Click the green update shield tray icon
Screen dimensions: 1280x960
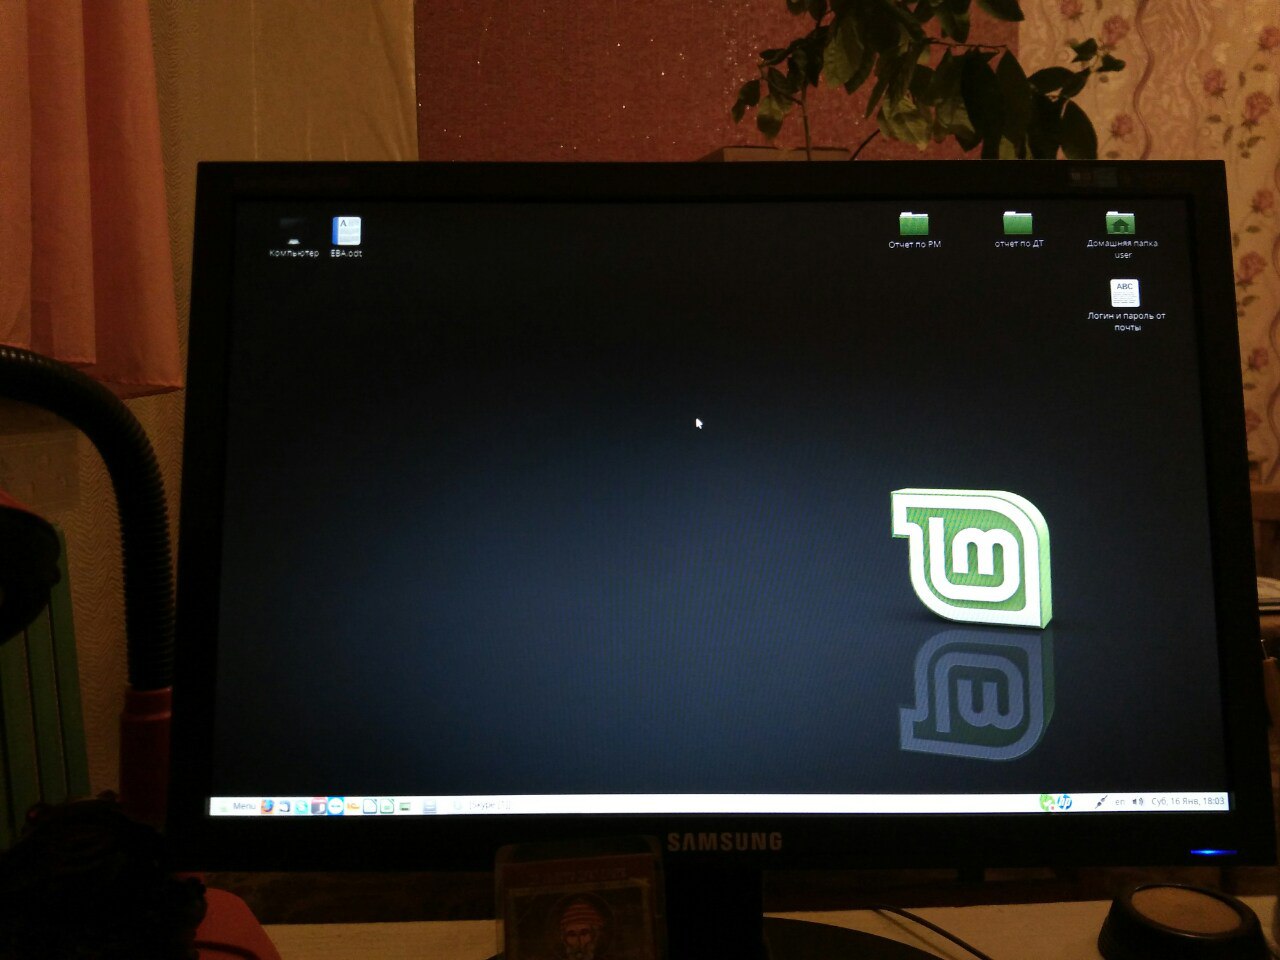click(1047, 803)
